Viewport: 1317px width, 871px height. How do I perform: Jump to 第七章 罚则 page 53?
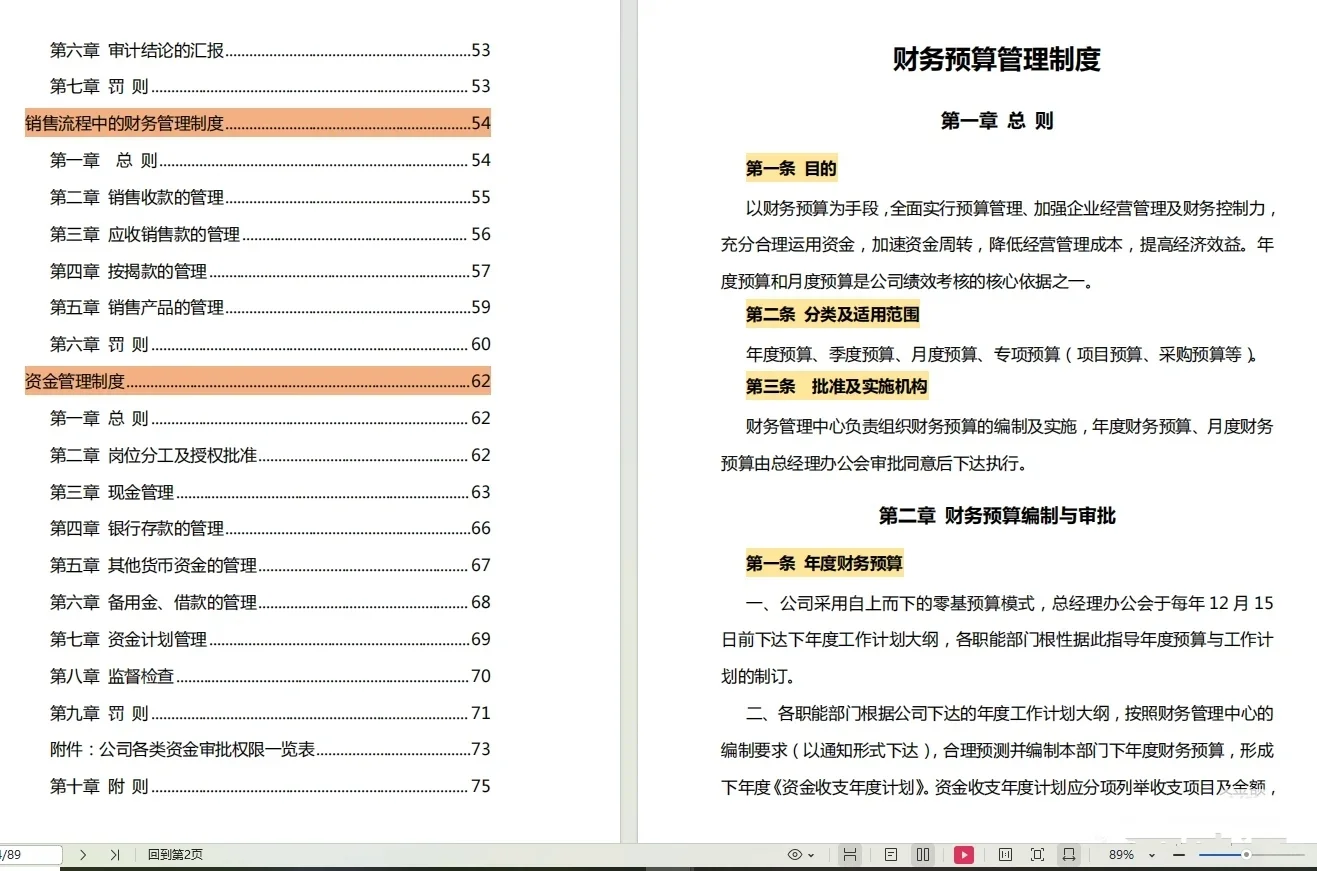tap(270, 87)
